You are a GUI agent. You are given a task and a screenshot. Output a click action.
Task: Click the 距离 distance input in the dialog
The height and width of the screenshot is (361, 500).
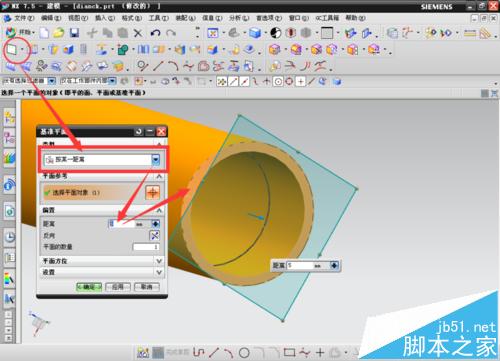[122, 224]
